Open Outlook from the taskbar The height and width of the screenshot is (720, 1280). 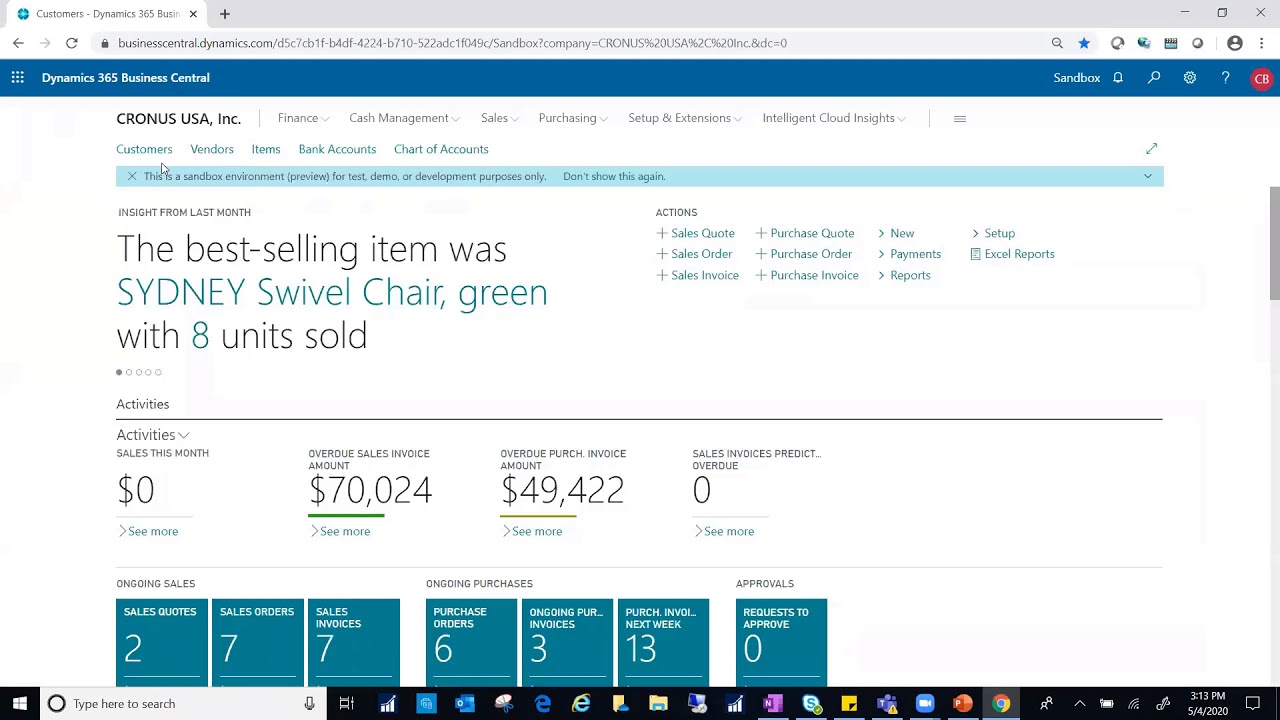(465, 704)
